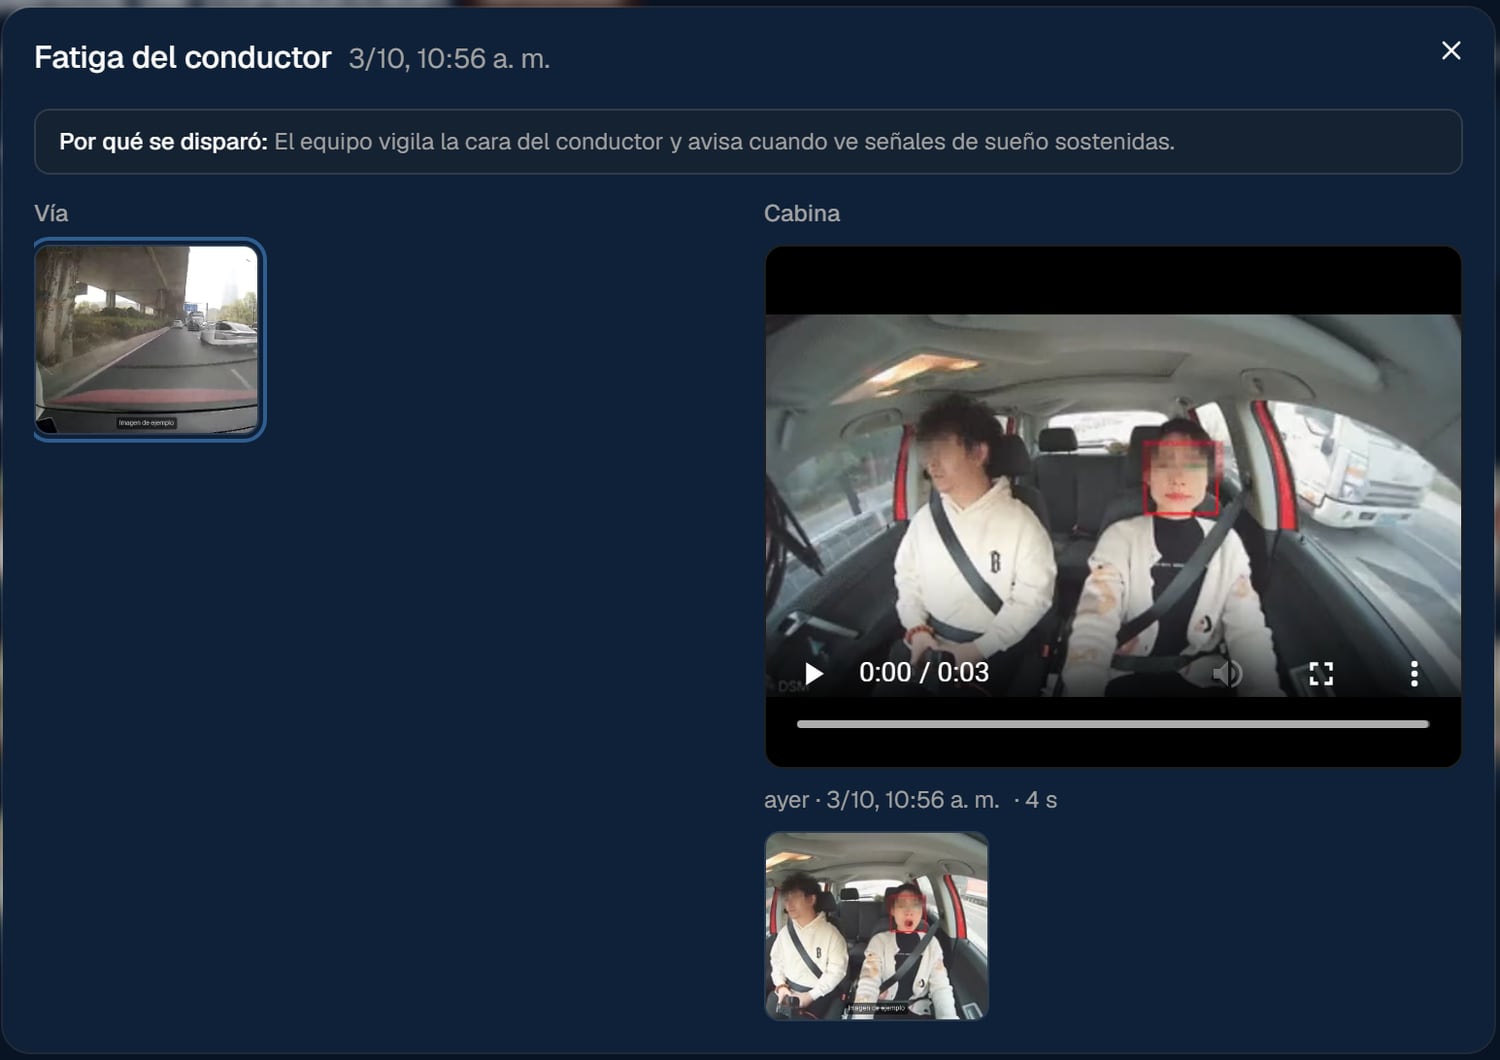Image resolution: width=1500 pixels, height=1060 pixels.
Task: Open the cabin video in fullscreen
Action: [x=1321, y=673]
